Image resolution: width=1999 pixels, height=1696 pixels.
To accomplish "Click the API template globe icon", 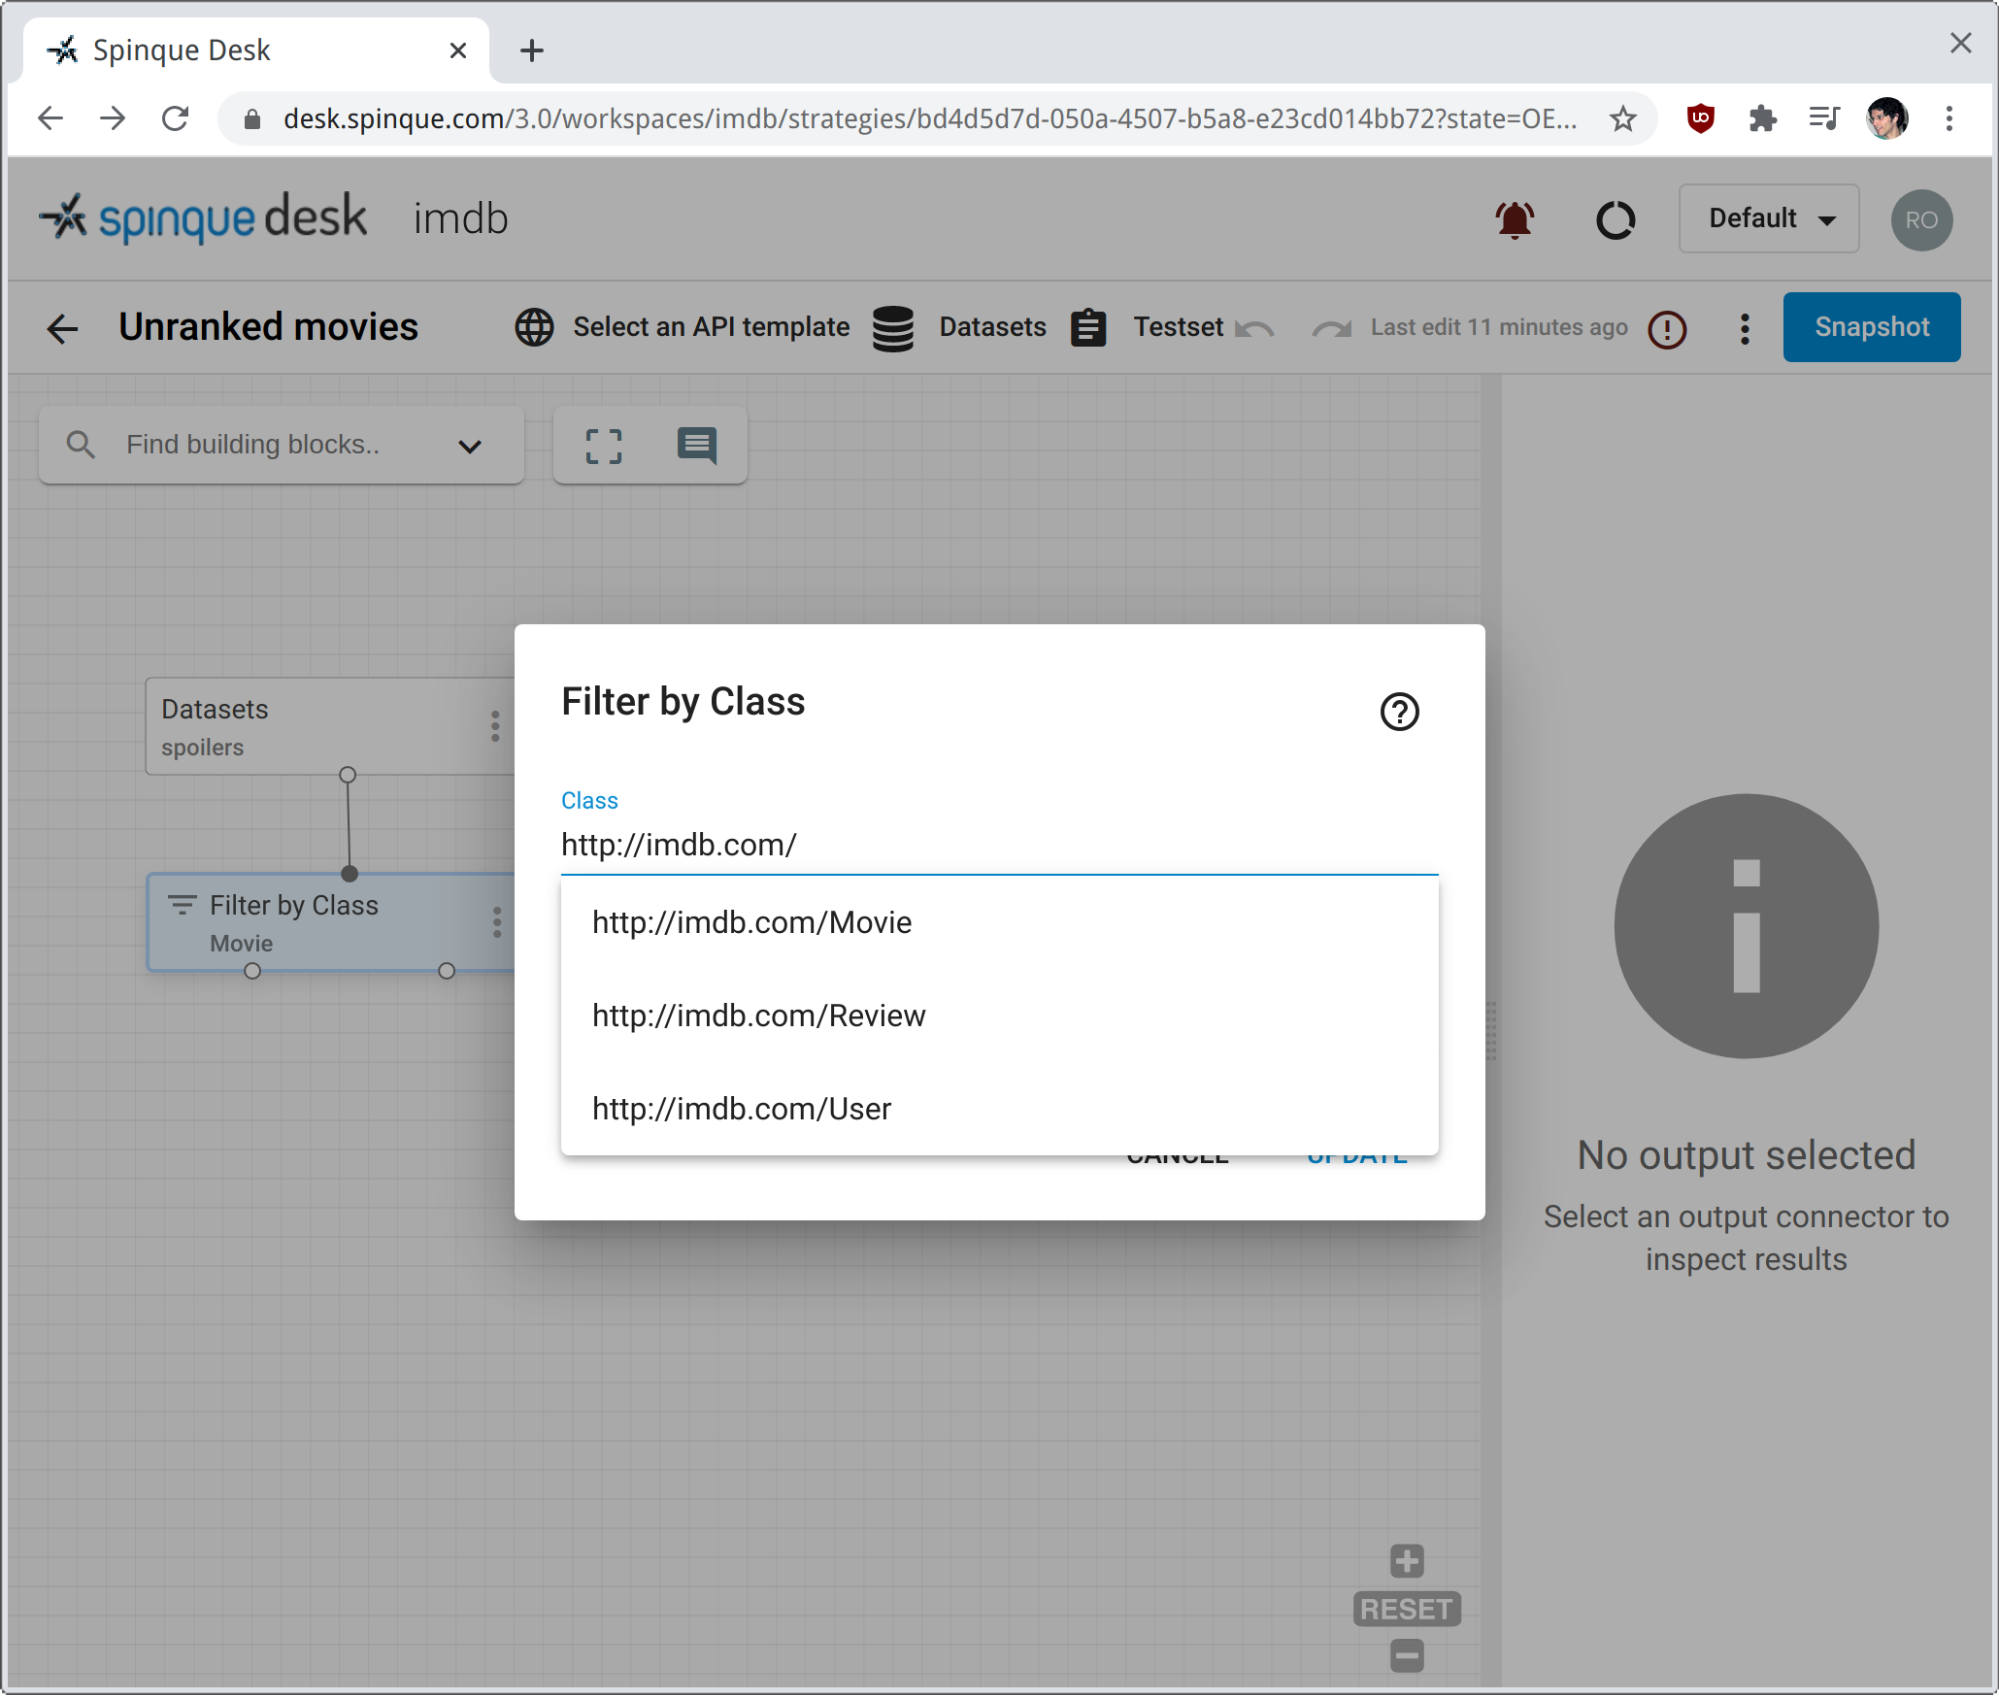I will 534,327.
